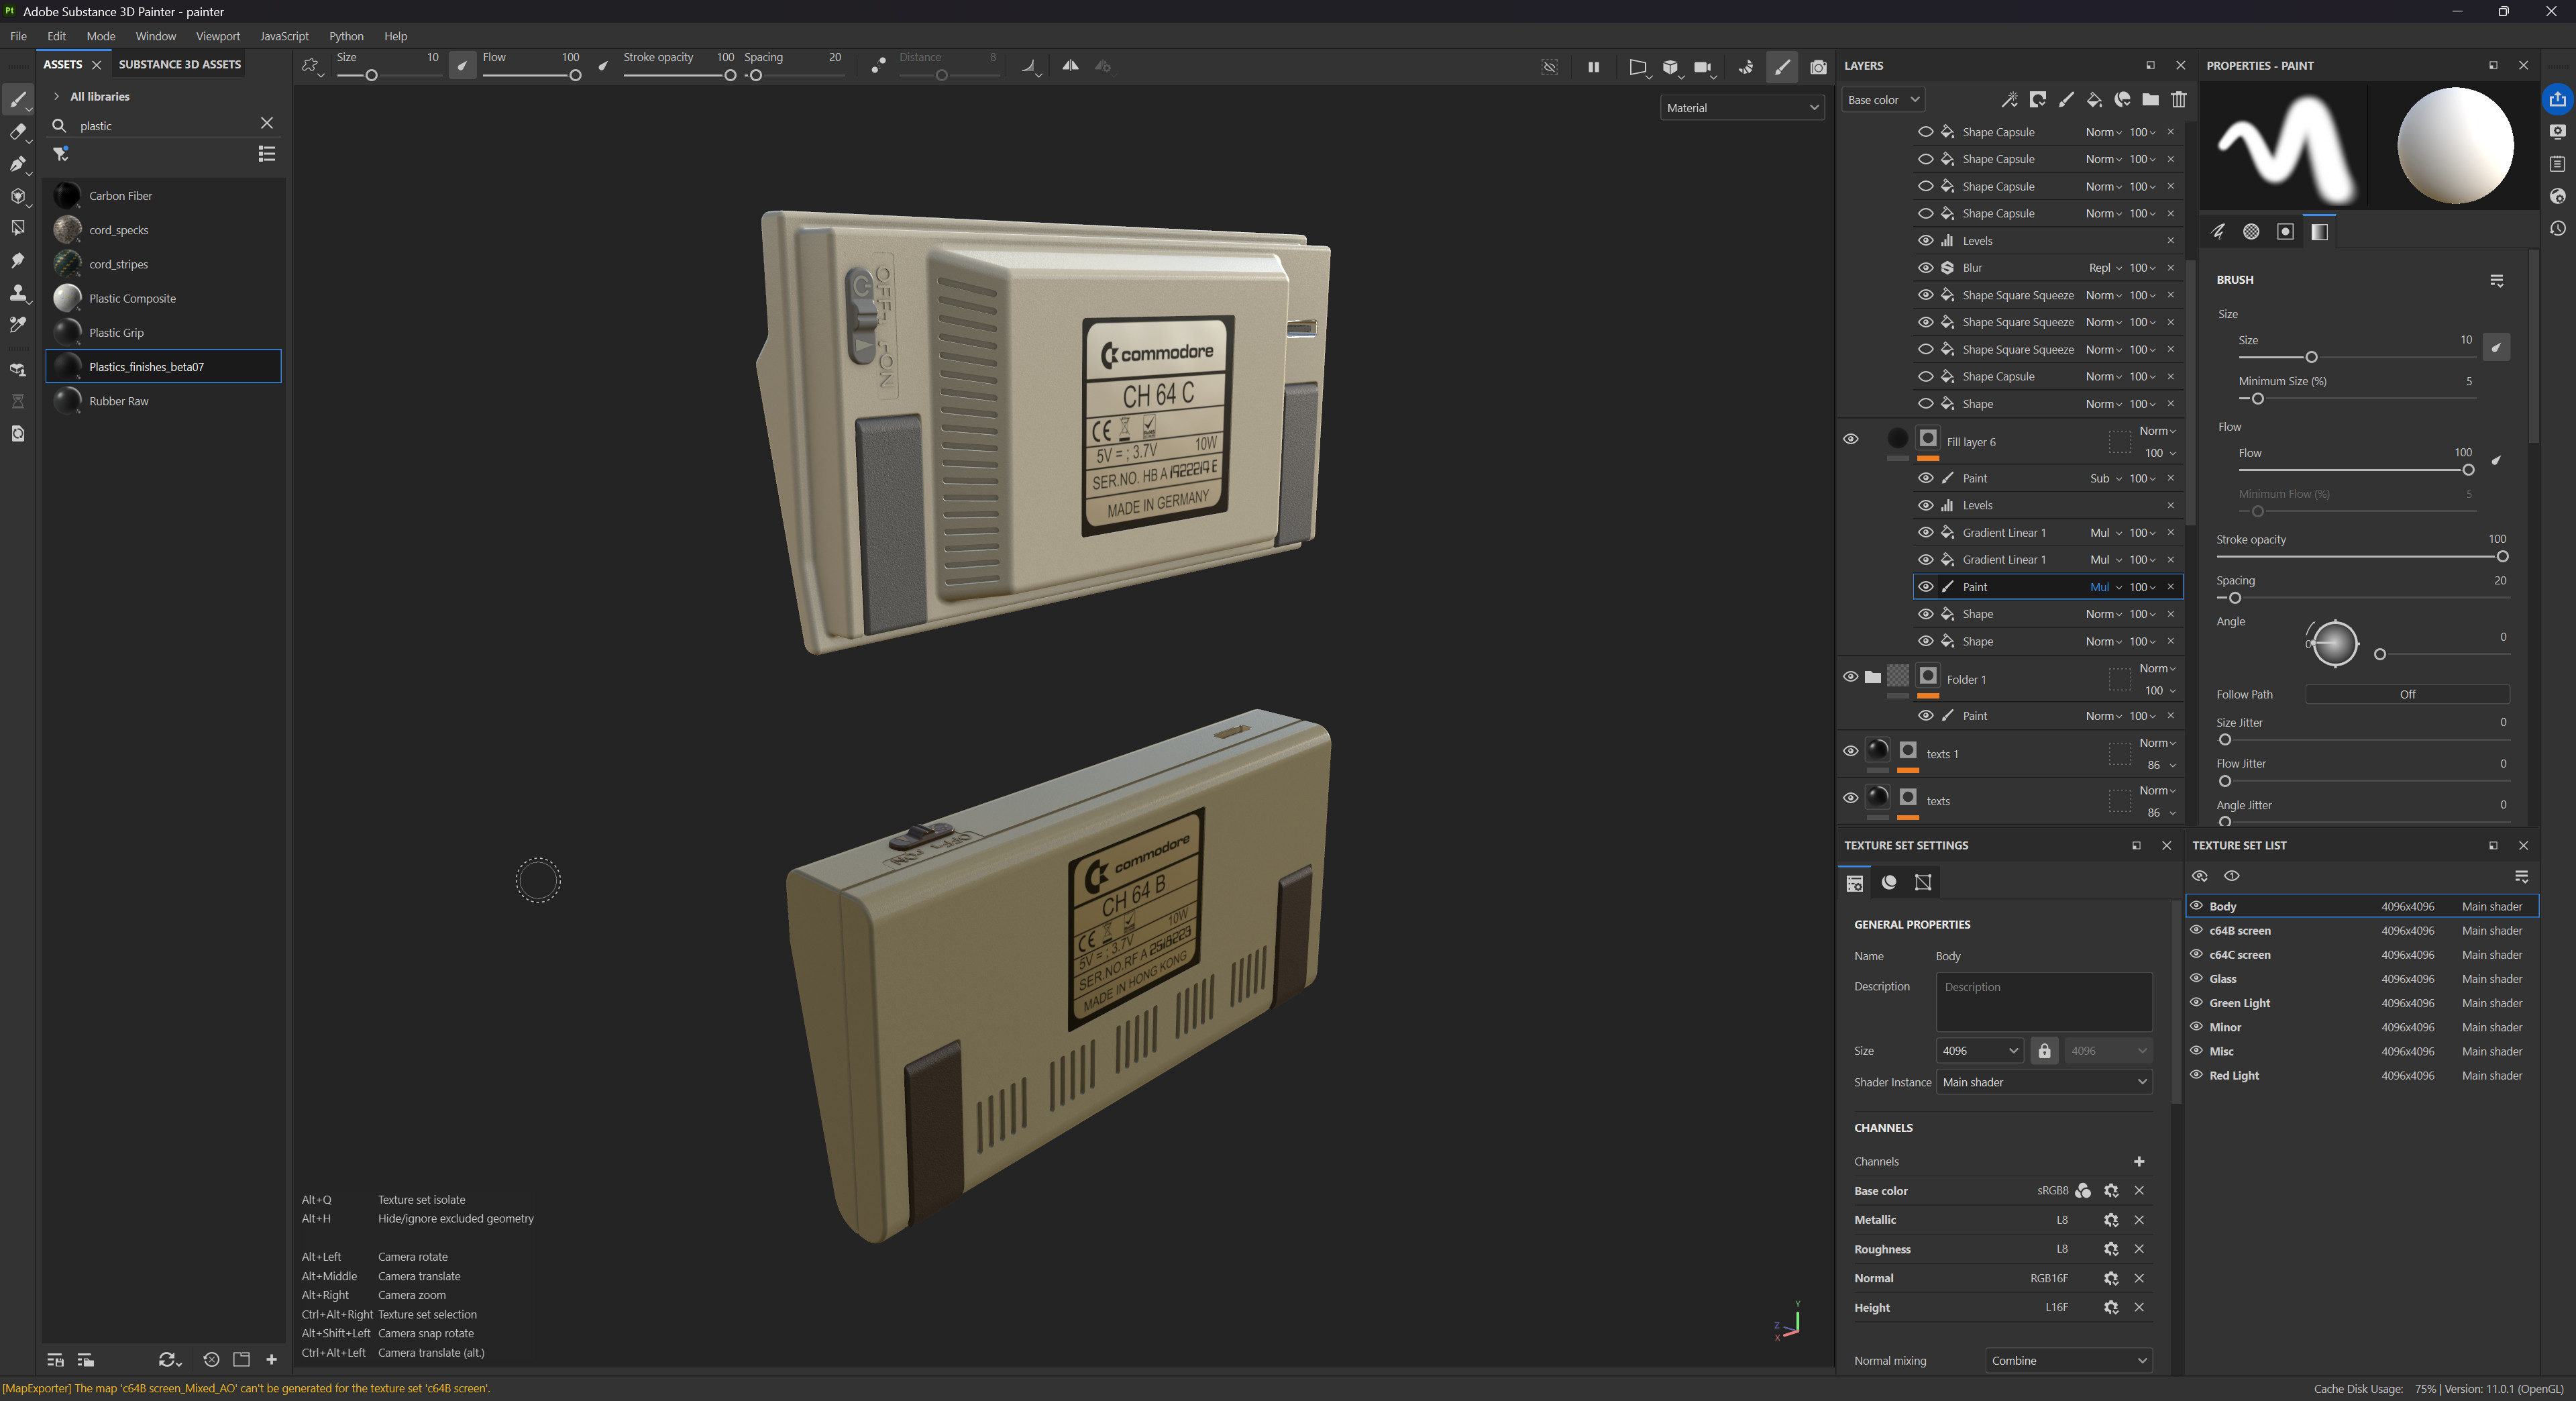The image size is (2576, 1401).
Task: Pause the engine computation
Action: [x=1593, y=67]
